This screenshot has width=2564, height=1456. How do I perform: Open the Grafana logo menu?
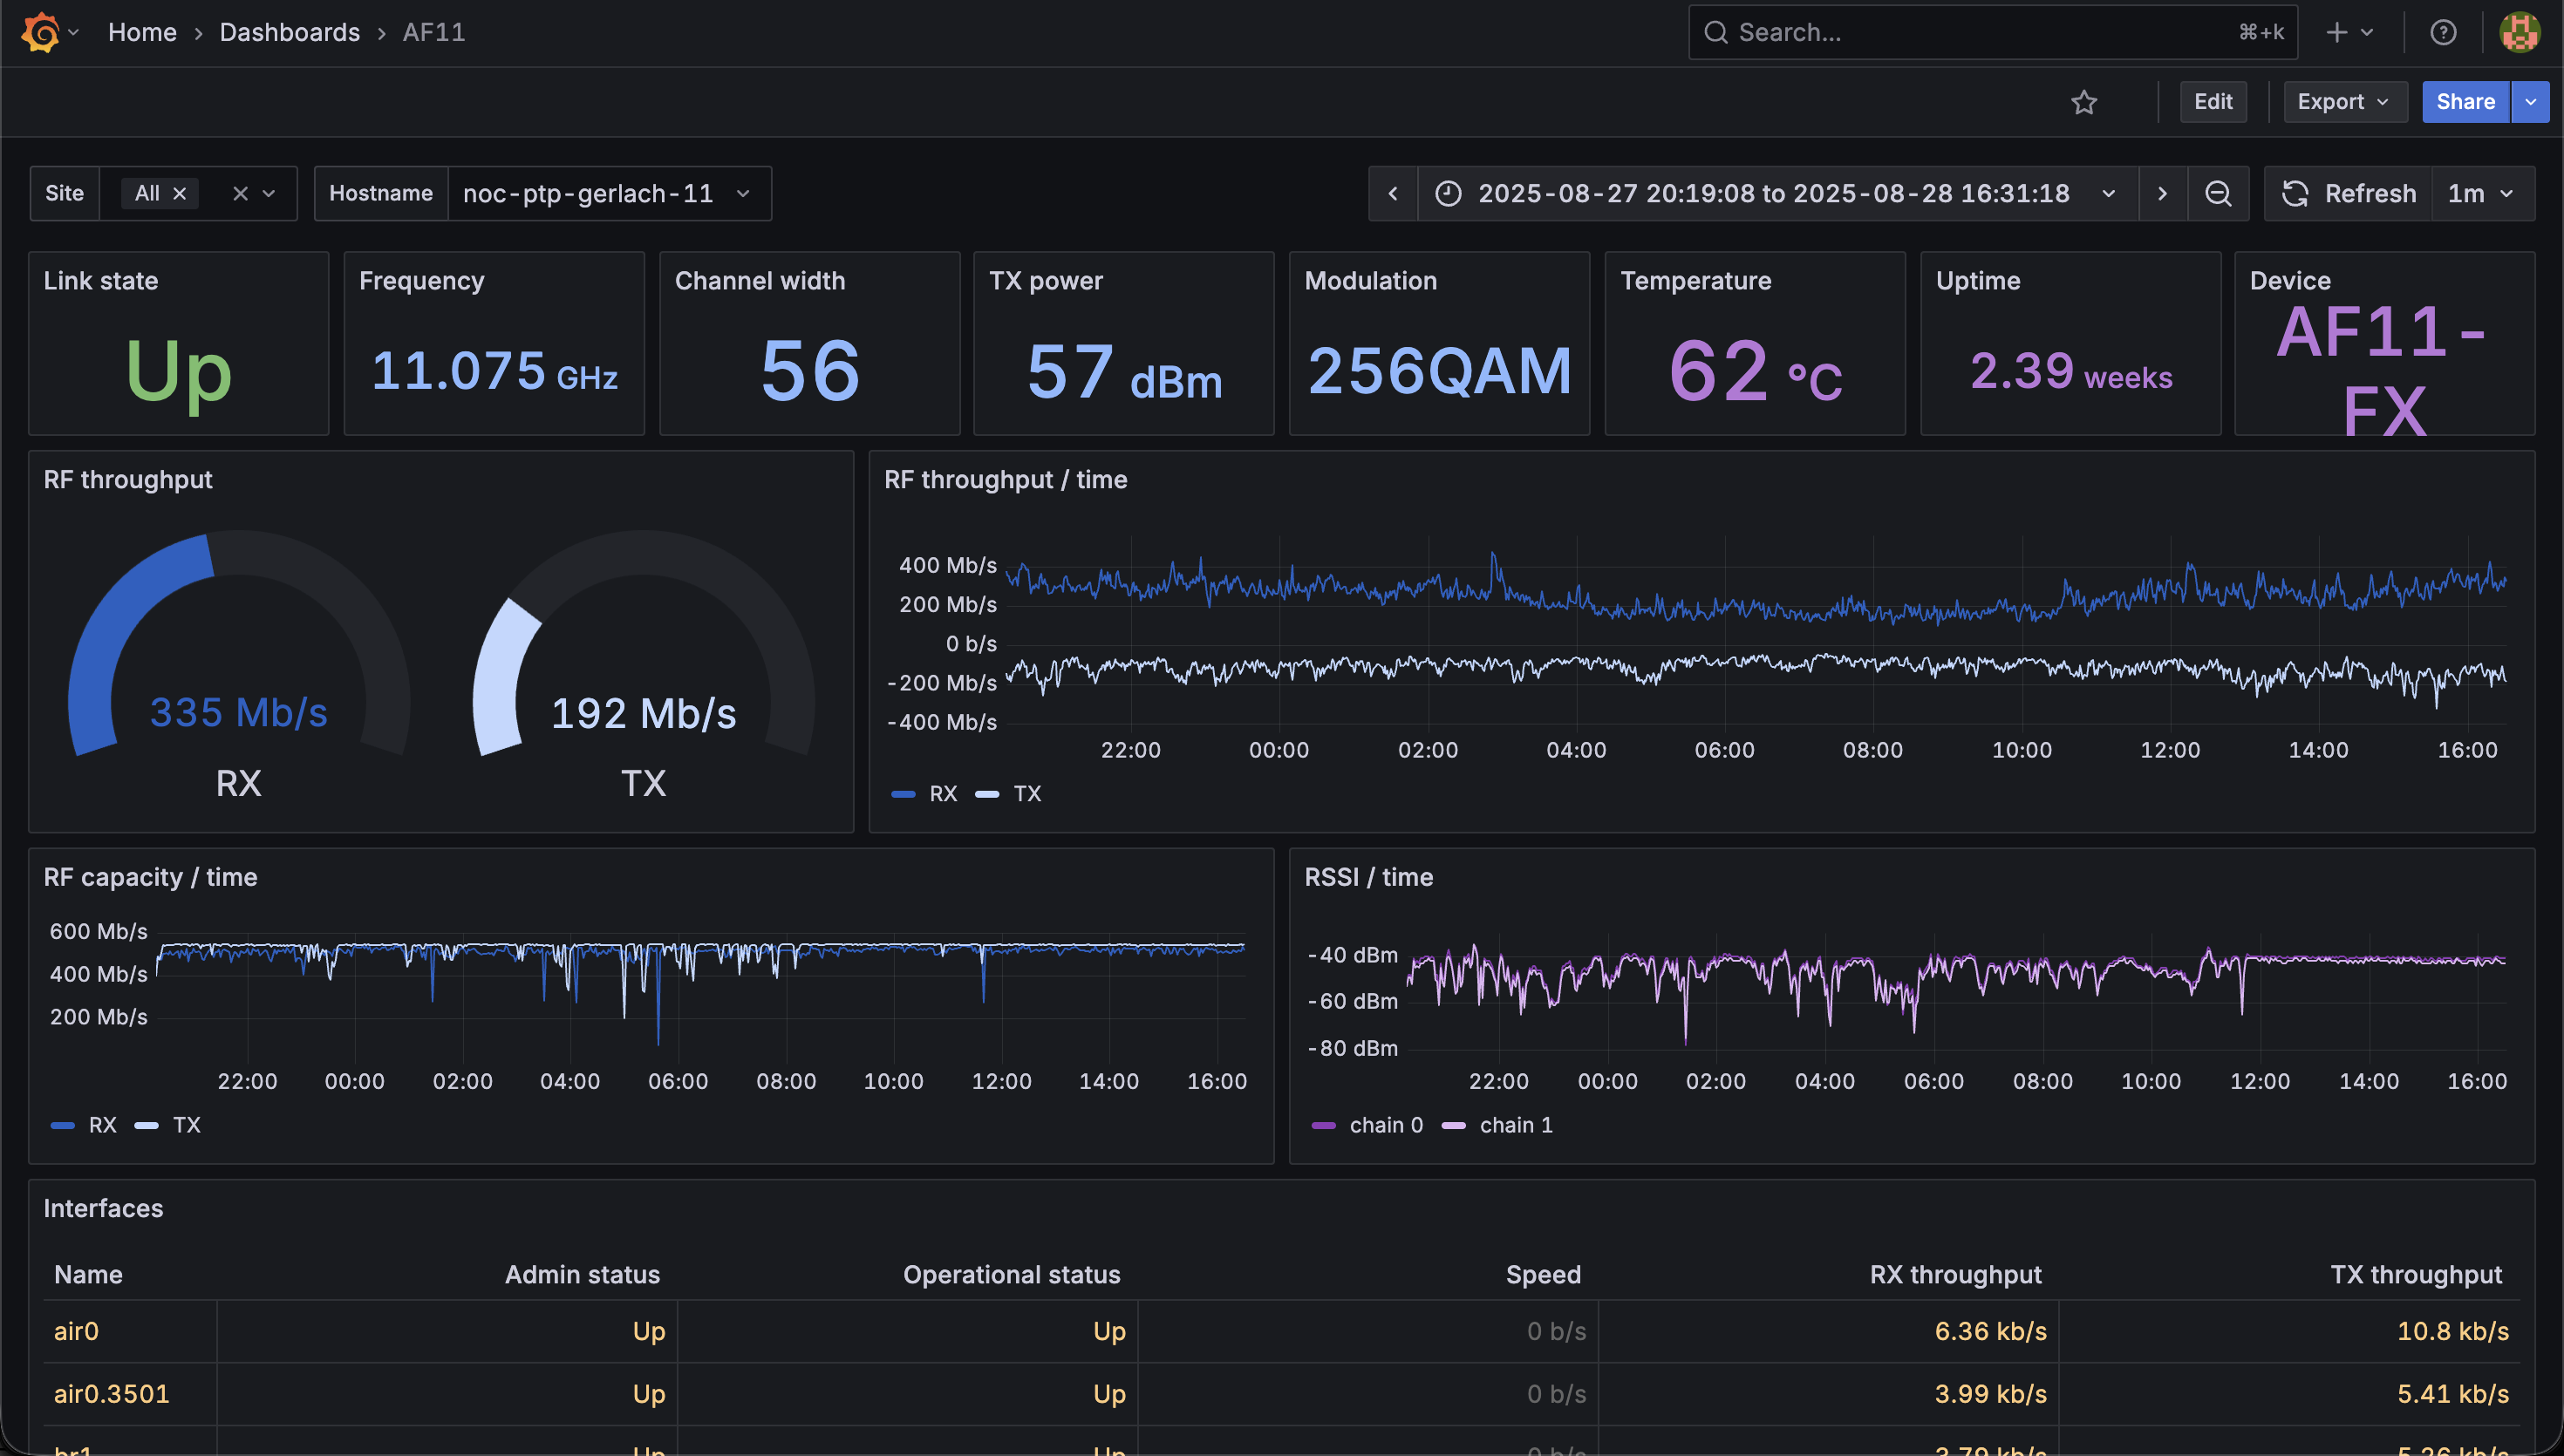[41, 32]
